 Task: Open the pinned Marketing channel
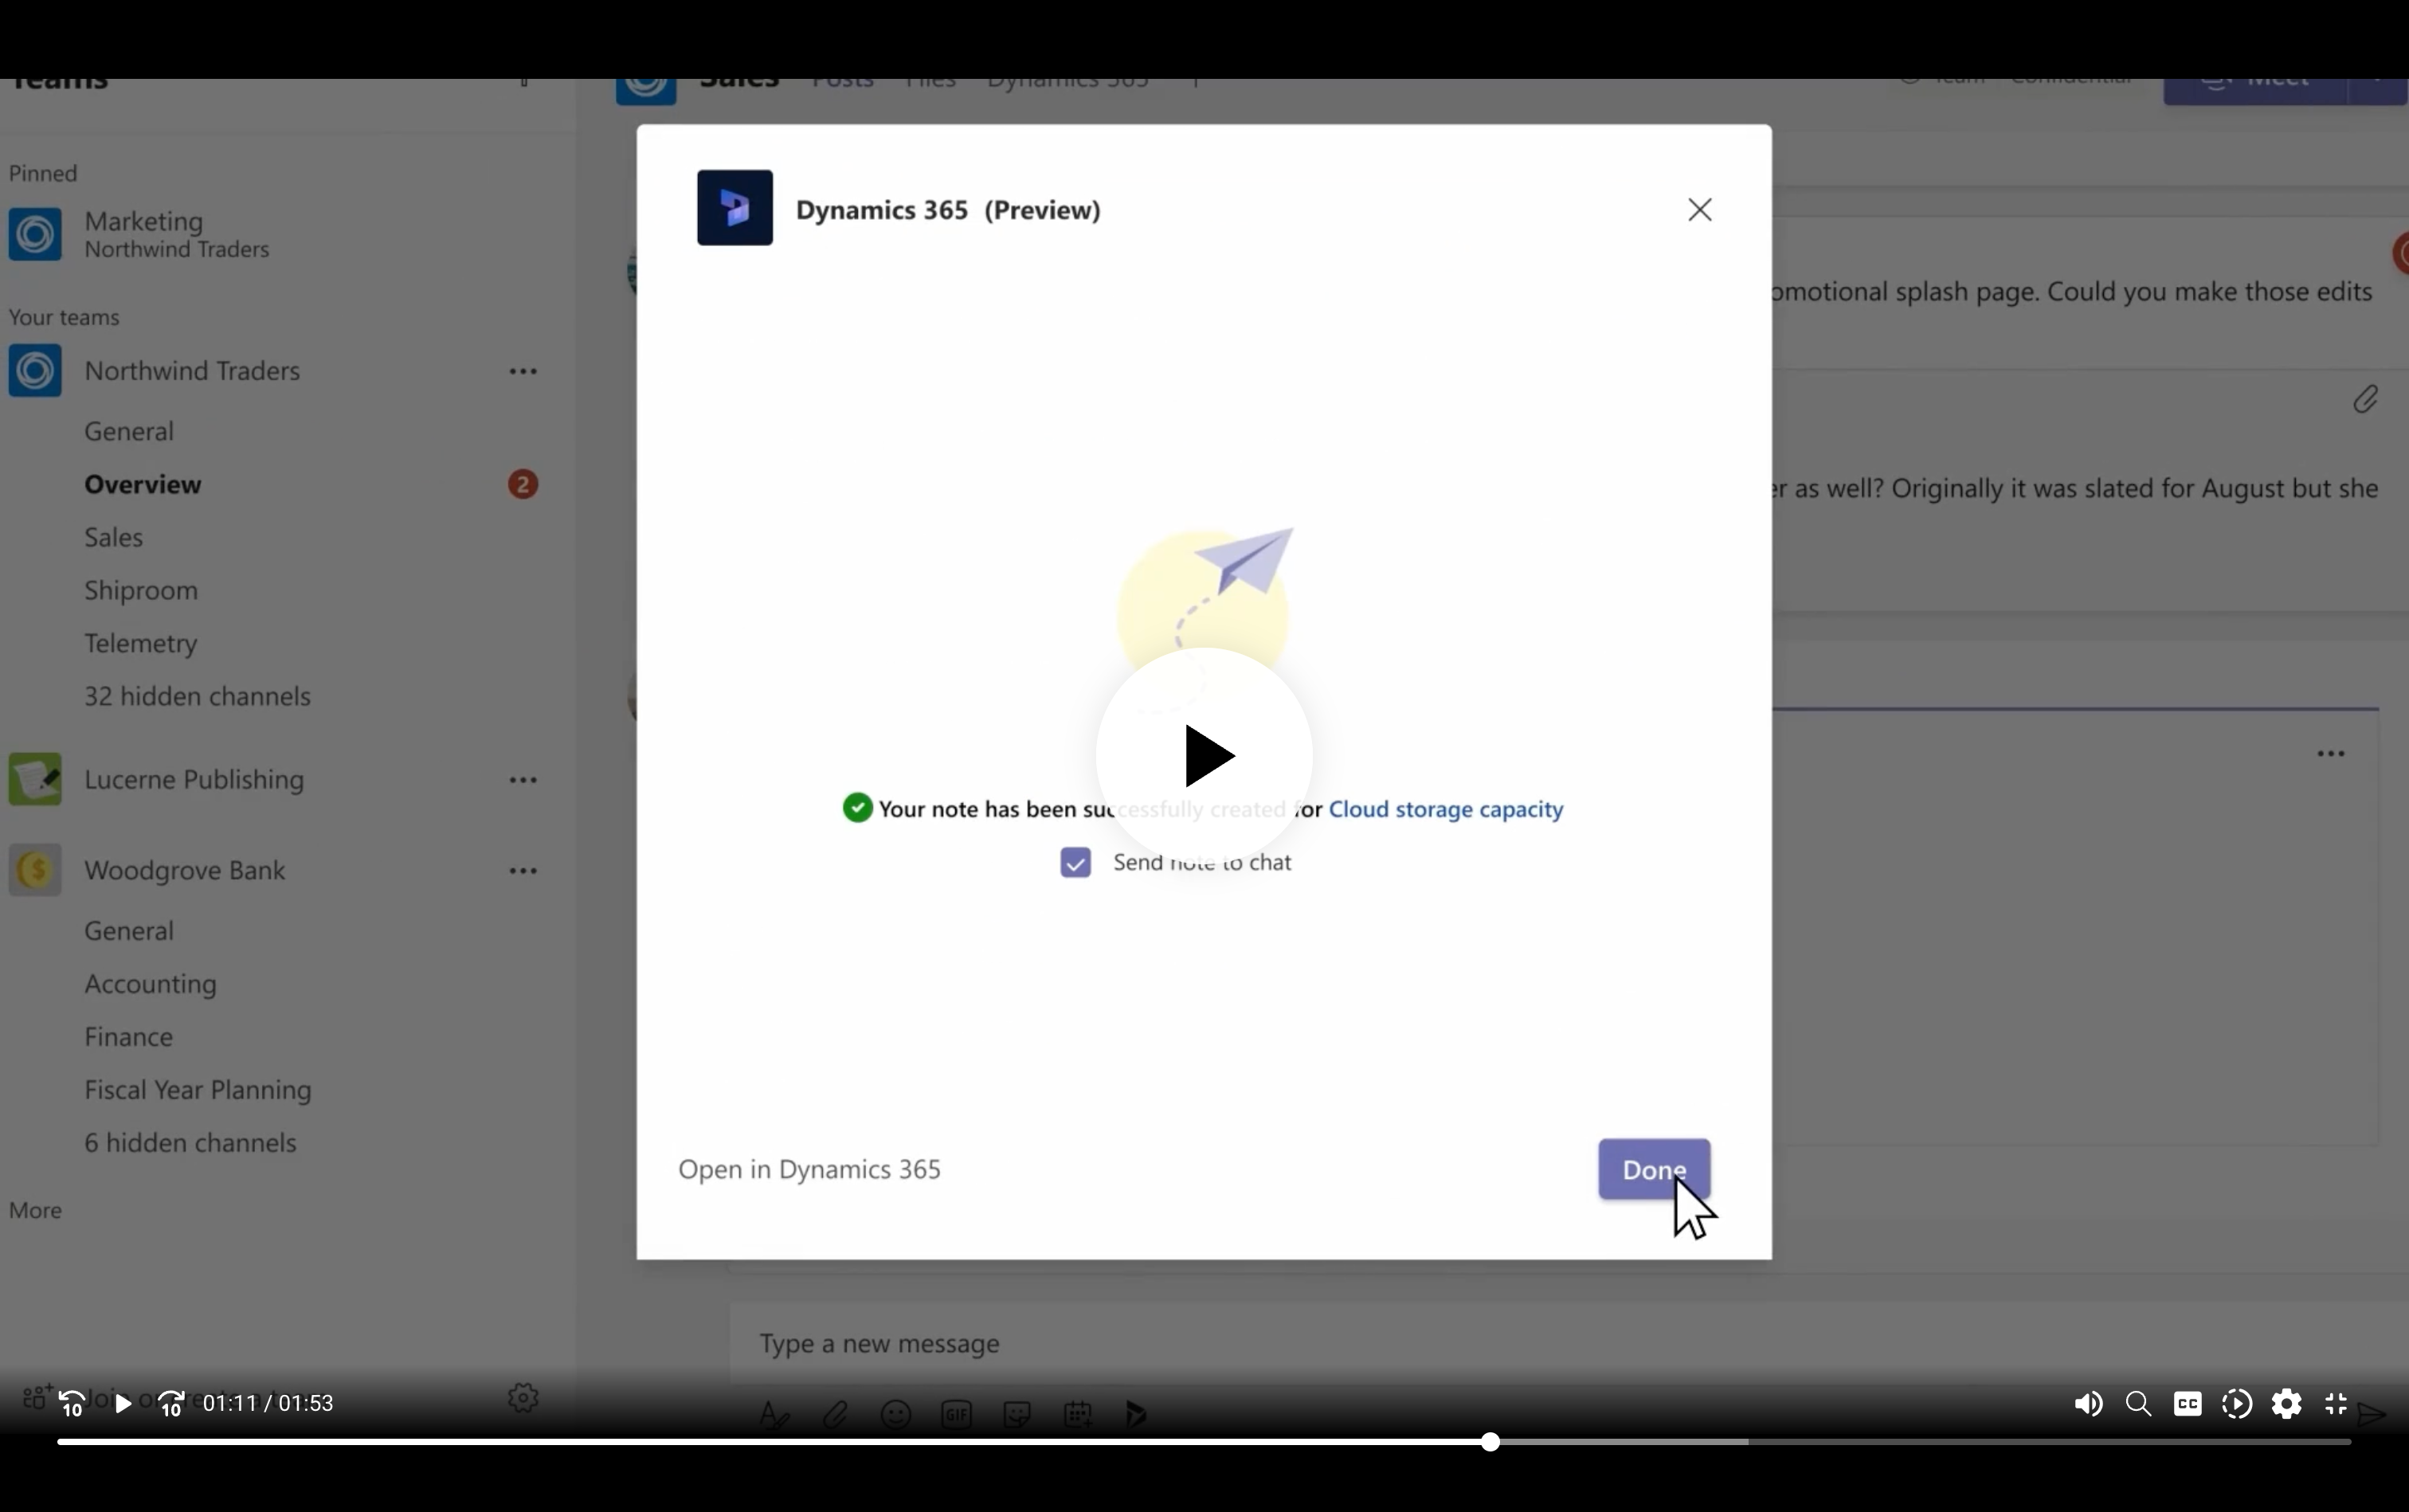(176, 234)
